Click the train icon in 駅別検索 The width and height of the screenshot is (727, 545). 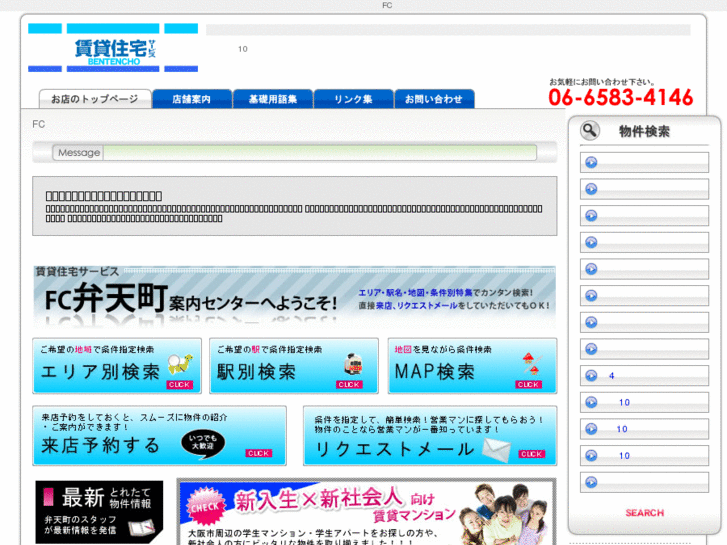(353, 364)
